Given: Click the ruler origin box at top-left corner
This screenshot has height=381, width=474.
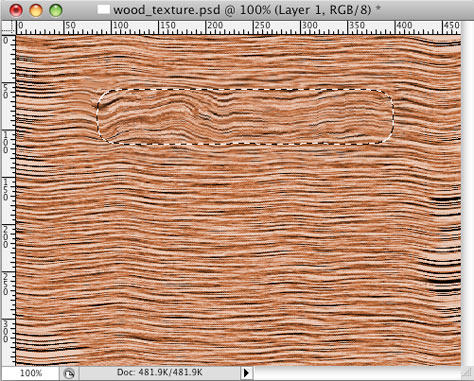Looking at the screenshot, I should tap(8, 27).
